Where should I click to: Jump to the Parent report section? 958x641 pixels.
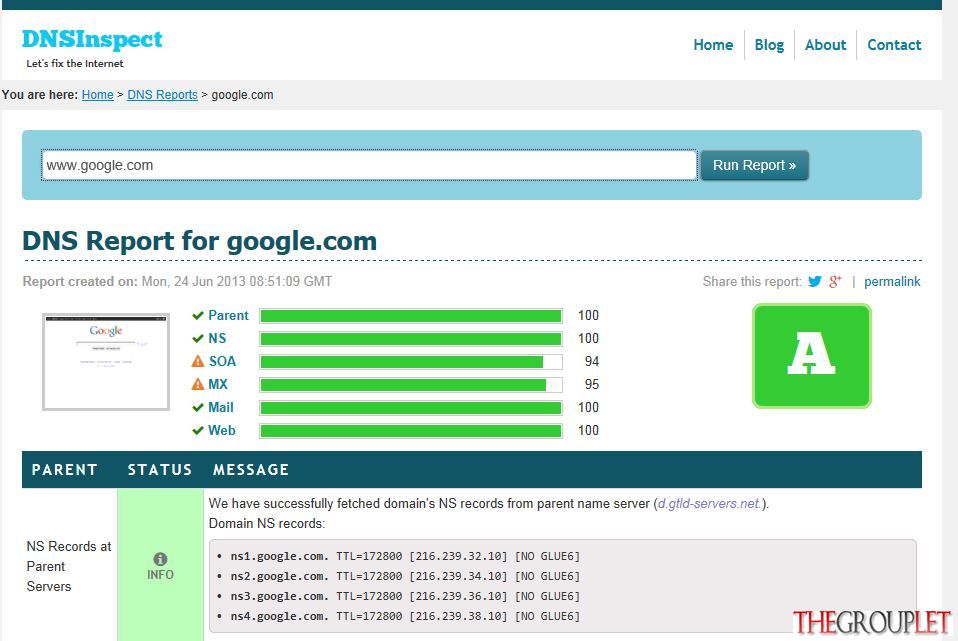click(x=229, y=315)
